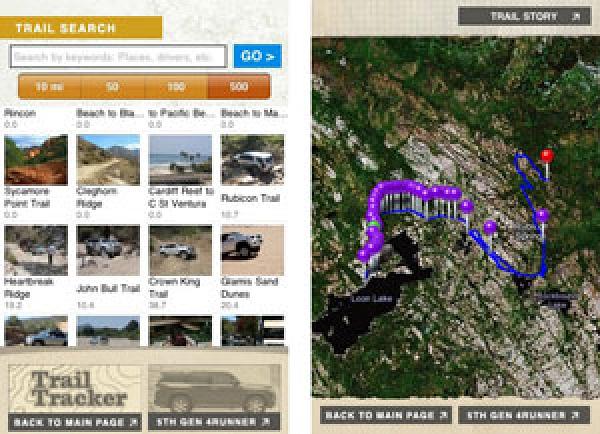Click Back to Main Page below the map
Image resolution: width=600 pixels, height=434 pixels.
(x=386, y=415)
